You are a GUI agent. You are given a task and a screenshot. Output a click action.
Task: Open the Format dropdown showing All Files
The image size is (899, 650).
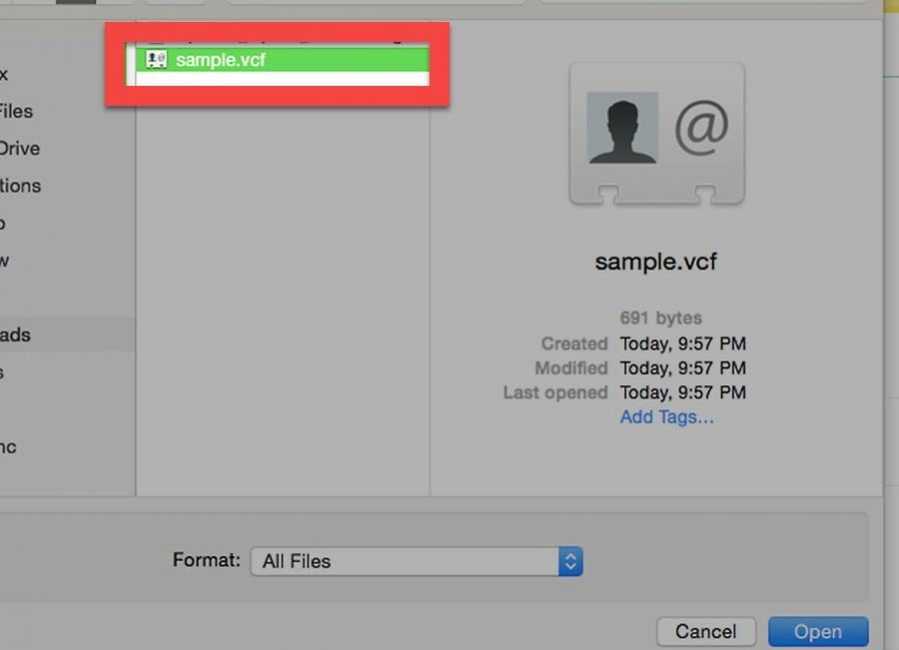[x=417, y=561]
